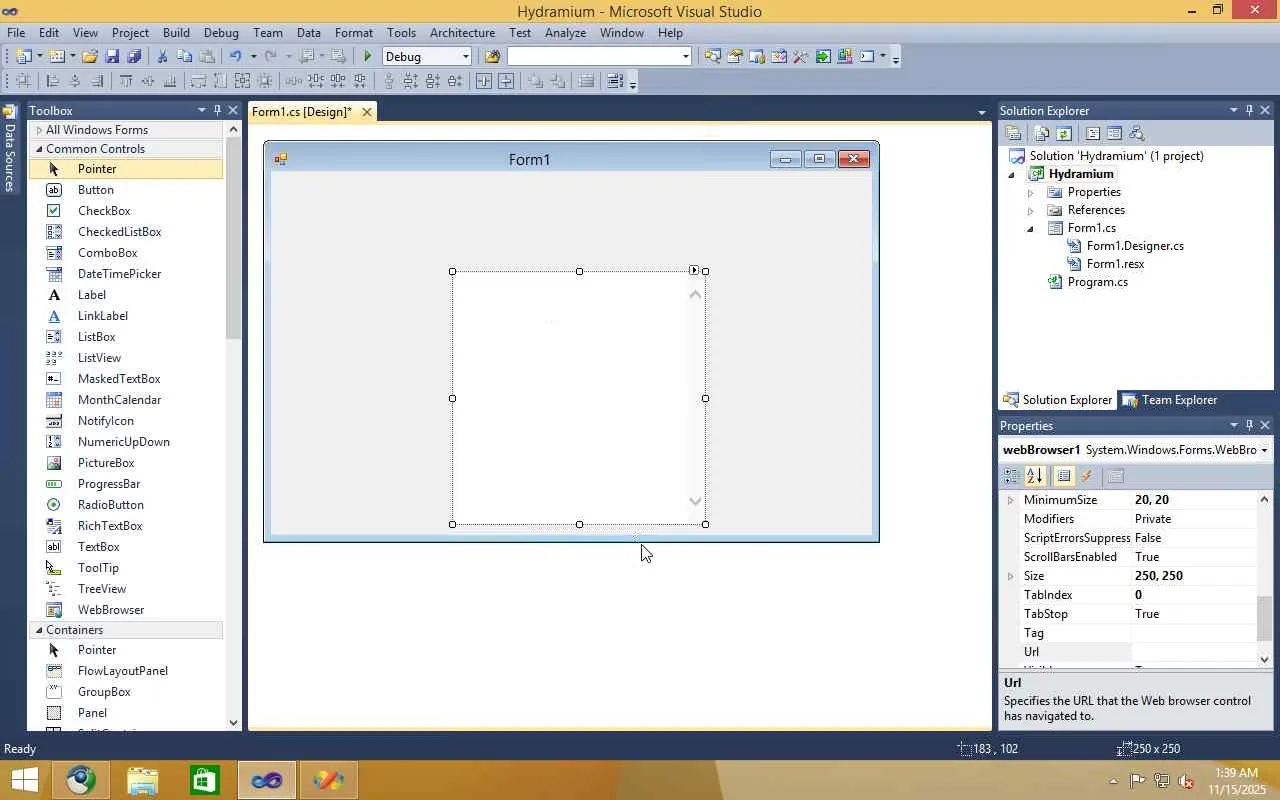Switch to the Team Explorer tab

(1169, 400)
